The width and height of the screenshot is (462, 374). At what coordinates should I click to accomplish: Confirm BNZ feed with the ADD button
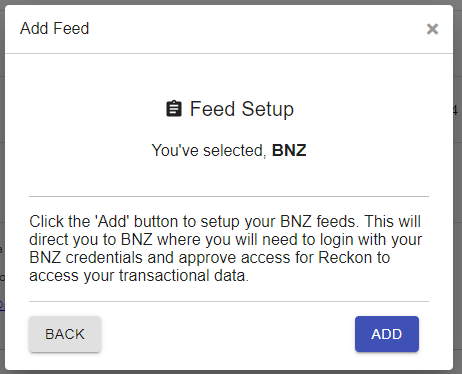387,334
